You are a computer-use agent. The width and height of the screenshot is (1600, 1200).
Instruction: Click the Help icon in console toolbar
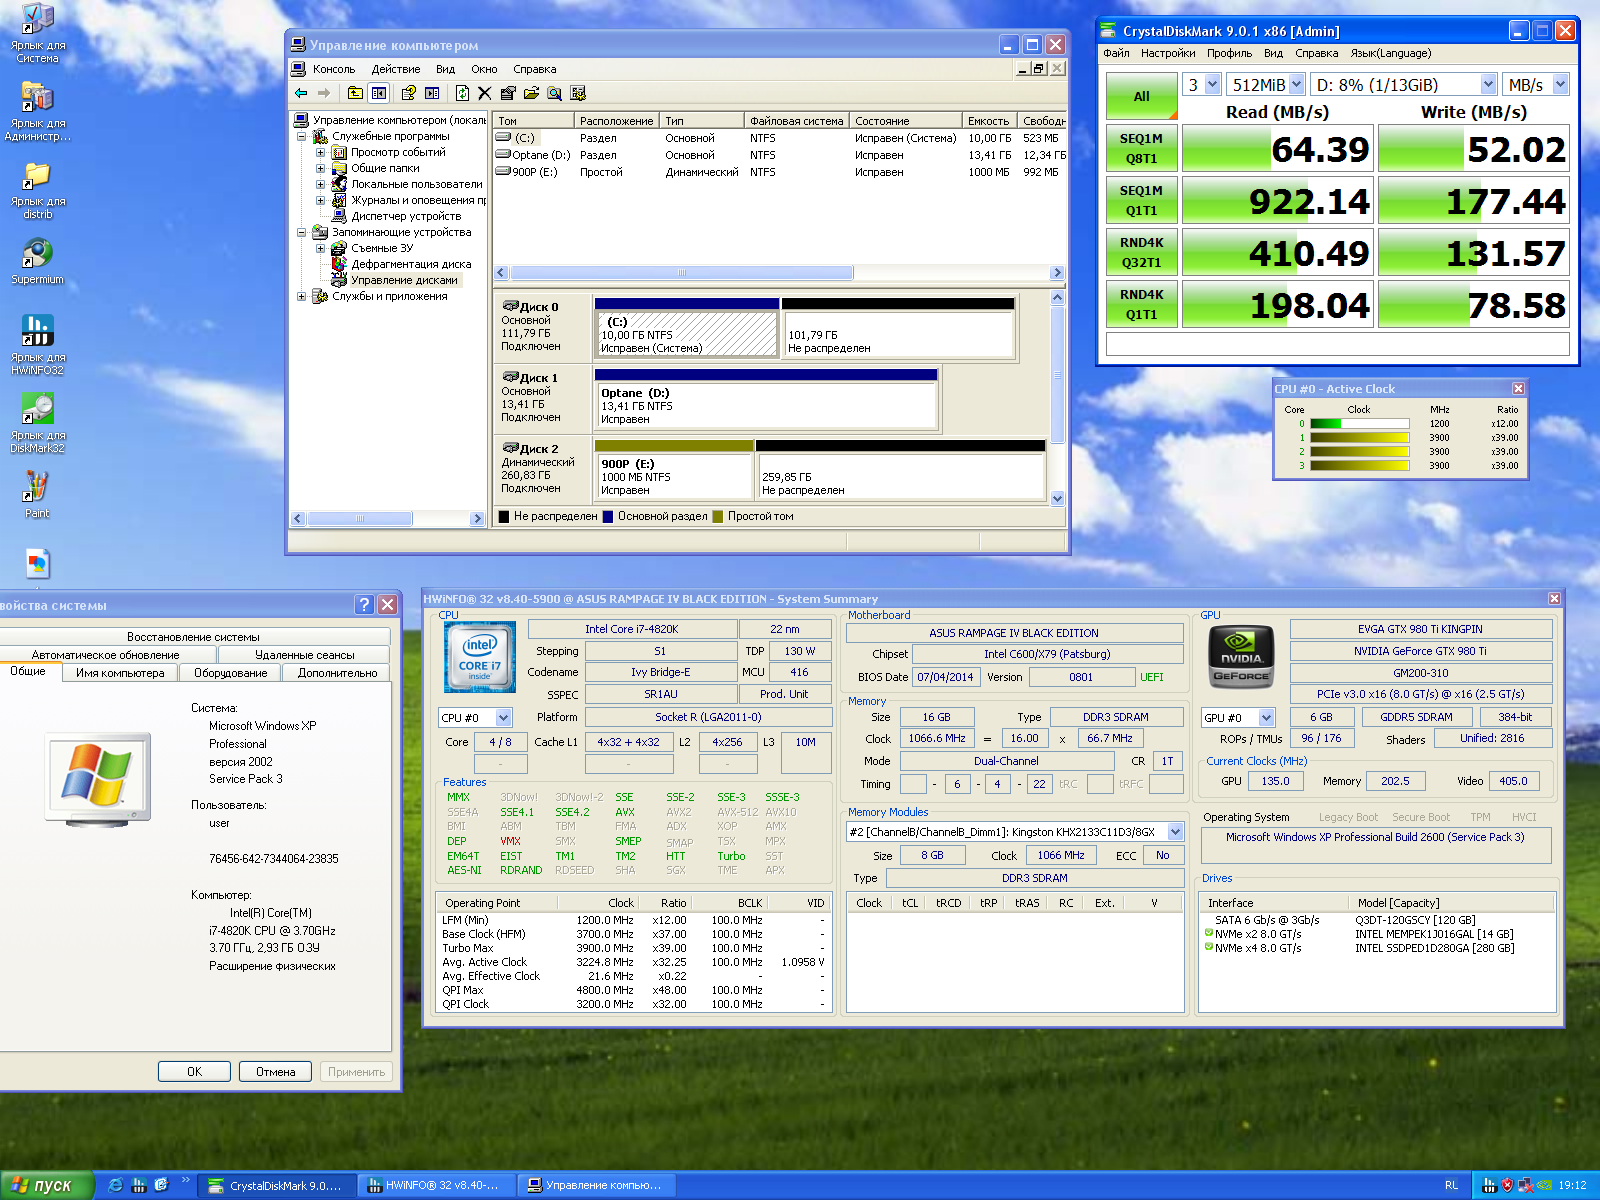(408, 93)
